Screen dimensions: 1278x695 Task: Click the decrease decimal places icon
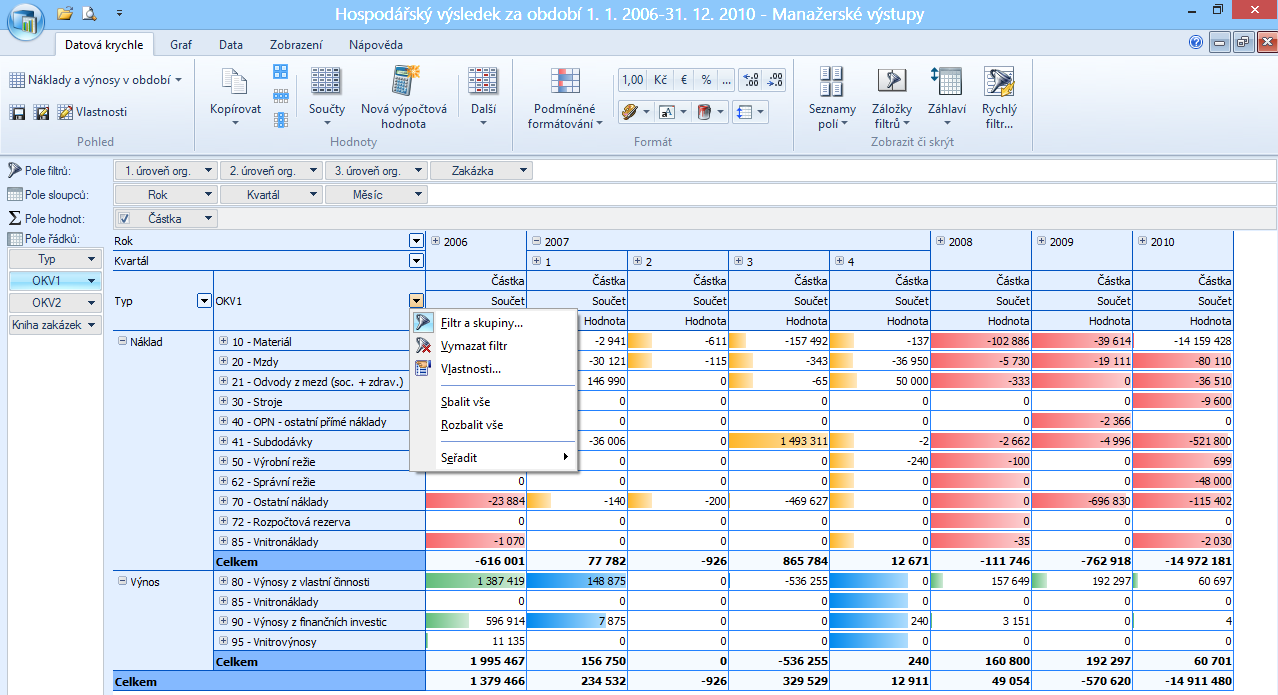775,80
